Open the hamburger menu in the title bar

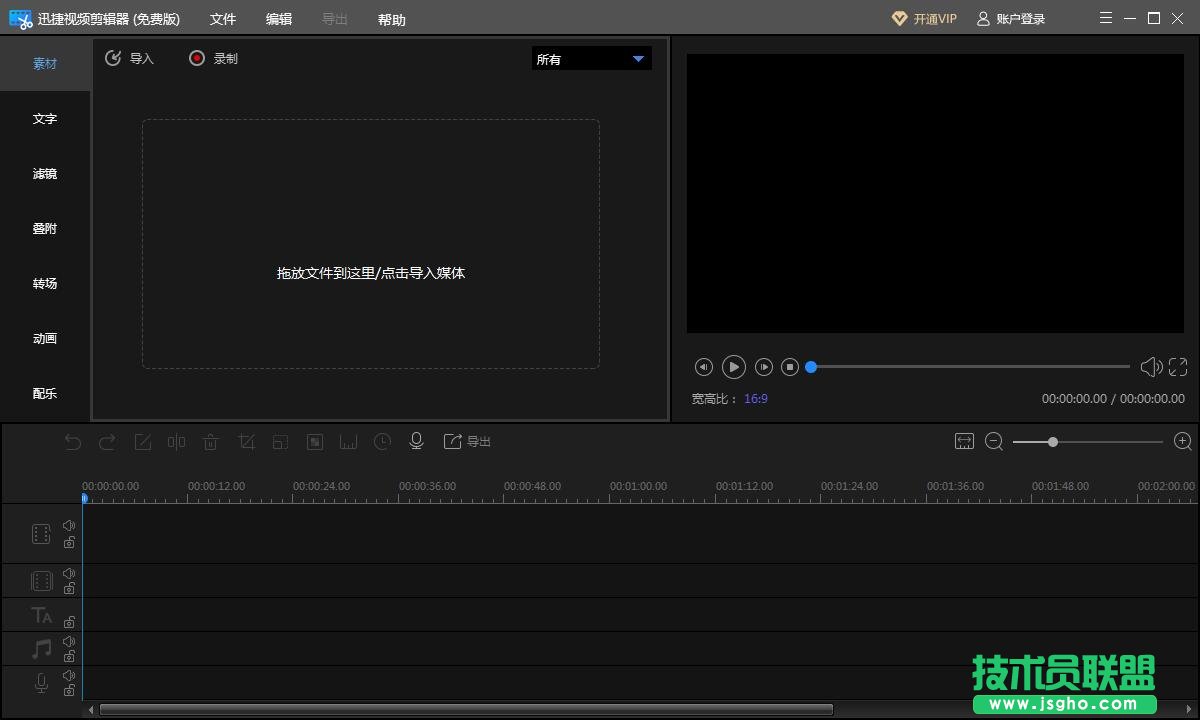[1105, 18]
